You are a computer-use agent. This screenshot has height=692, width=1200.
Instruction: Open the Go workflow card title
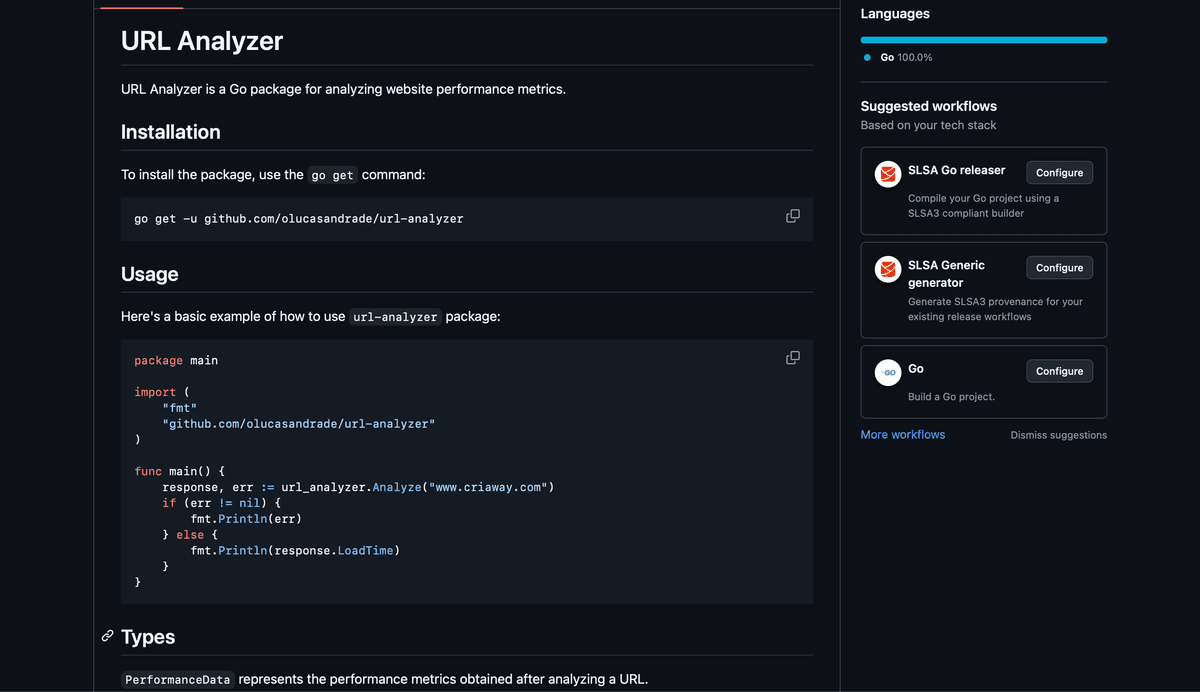(x=916, y=368)
